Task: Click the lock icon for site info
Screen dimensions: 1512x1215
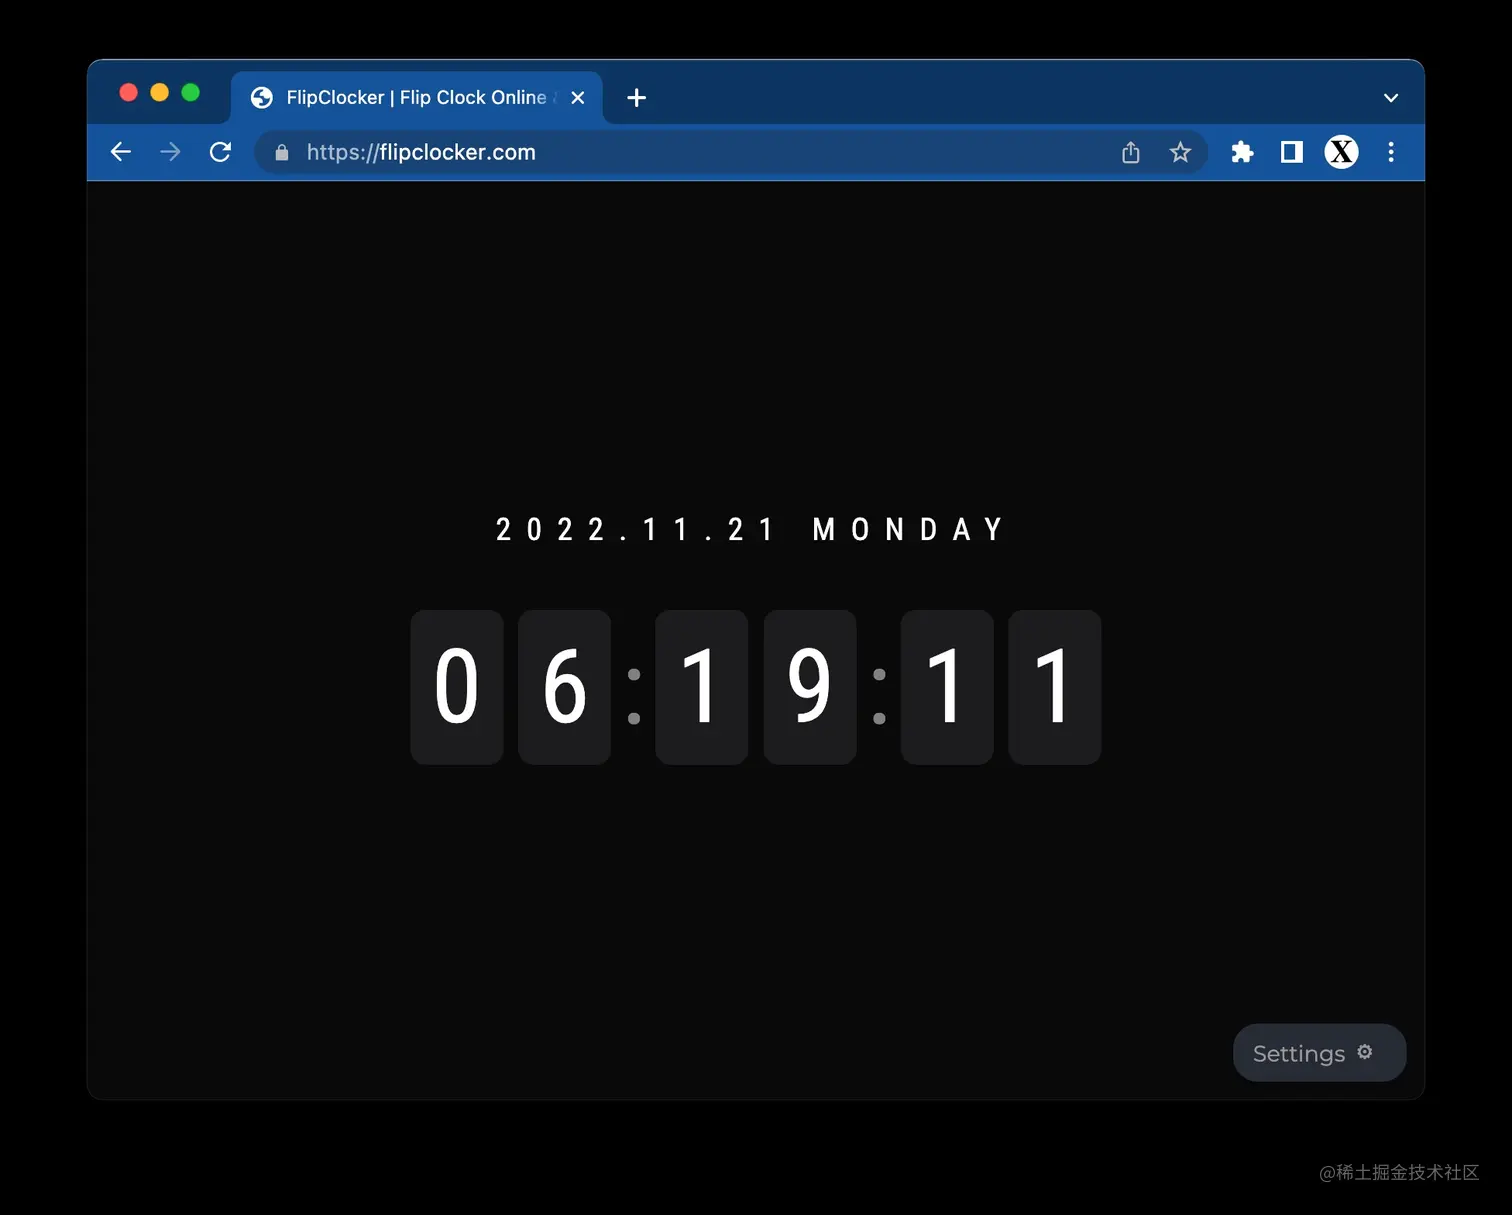Action: (x=282, y=152)
